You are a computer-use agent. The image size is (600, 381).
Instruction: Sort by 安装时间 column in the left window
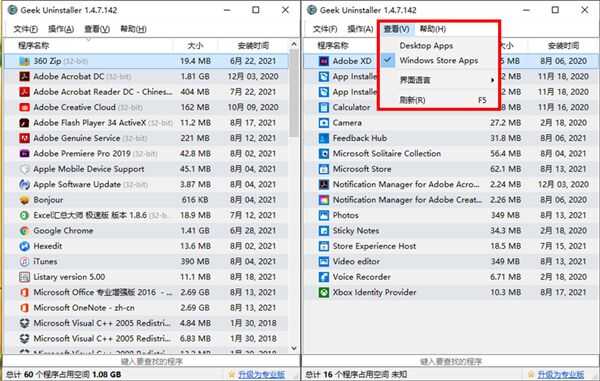click(x=253, y=46)
